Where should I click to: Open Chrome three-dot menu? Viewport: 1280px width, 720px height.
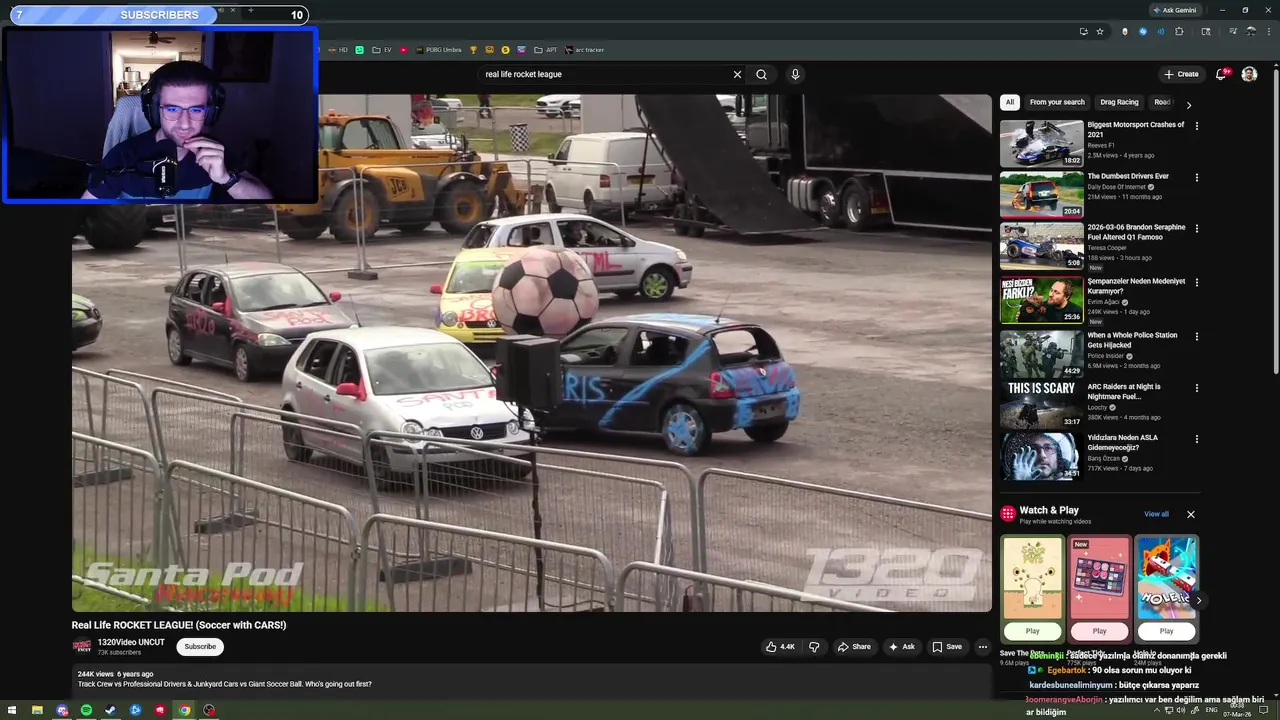point(1267,31)
